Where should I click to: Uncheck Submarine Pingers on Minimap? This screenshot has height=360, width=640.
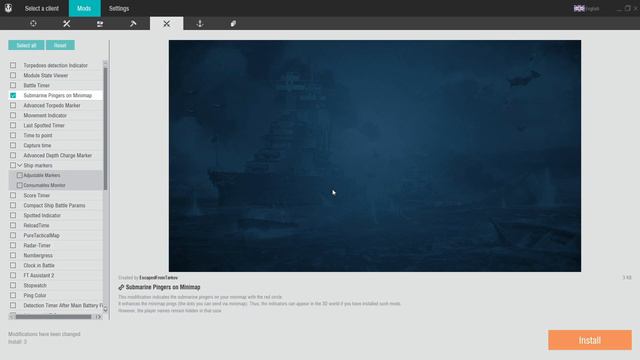click(x=13, y=96)
